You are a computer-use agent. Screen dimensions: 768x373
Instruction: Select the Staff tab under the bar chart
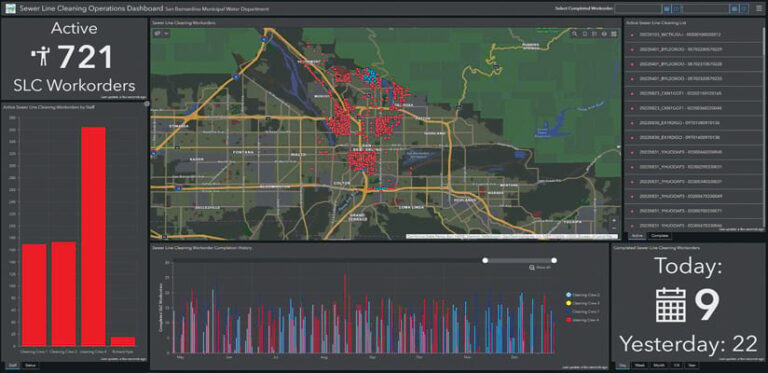point(12,365)
